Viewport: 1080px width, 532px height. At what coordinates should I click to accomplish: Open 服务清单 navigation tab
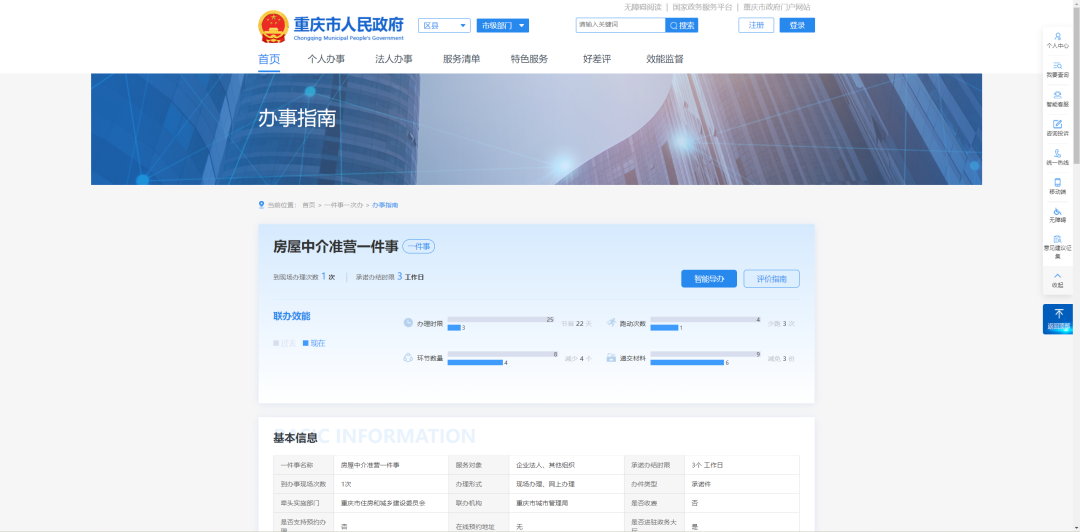click(x=461, y=59)
